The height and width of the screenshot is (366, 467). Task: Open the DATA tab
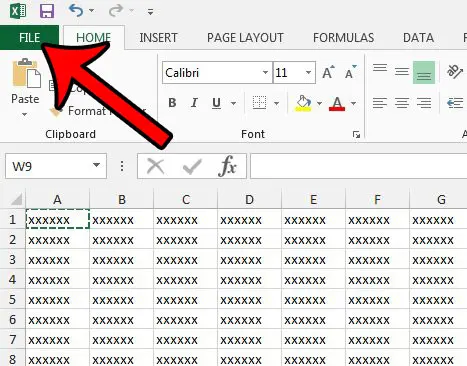418,37
